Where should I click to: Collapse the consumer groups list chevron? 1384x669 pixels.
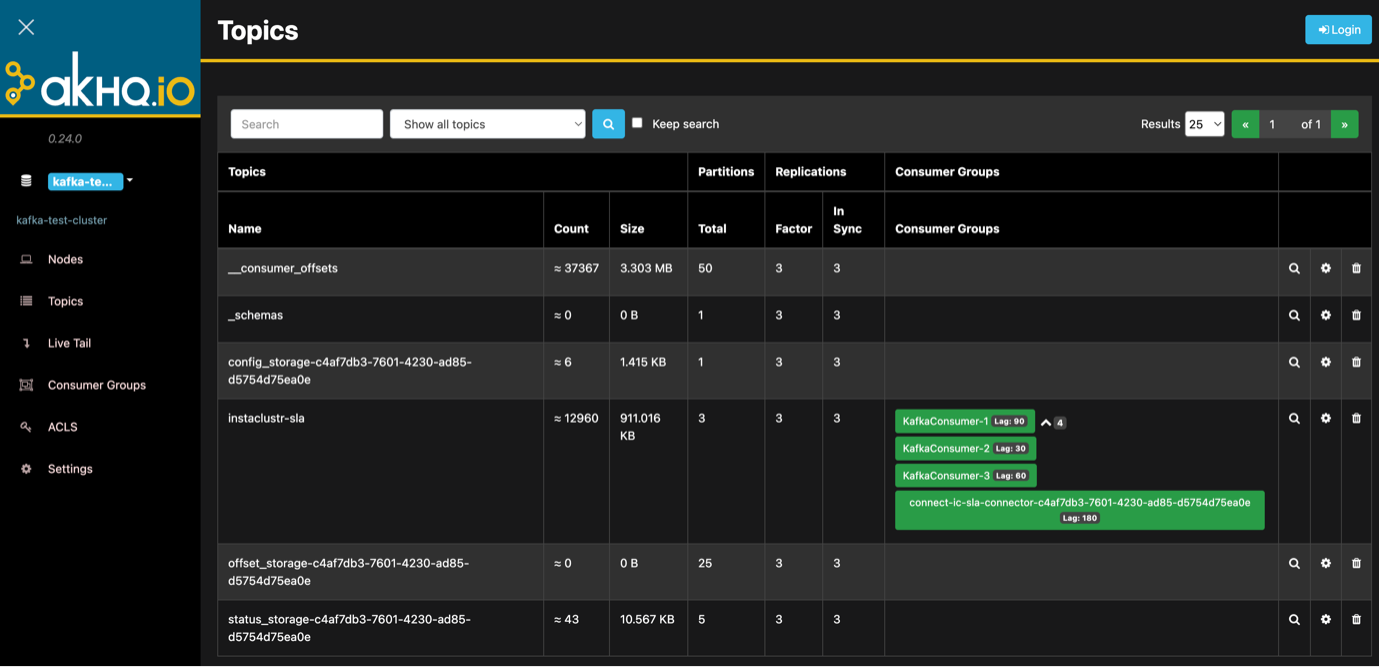1046,422
